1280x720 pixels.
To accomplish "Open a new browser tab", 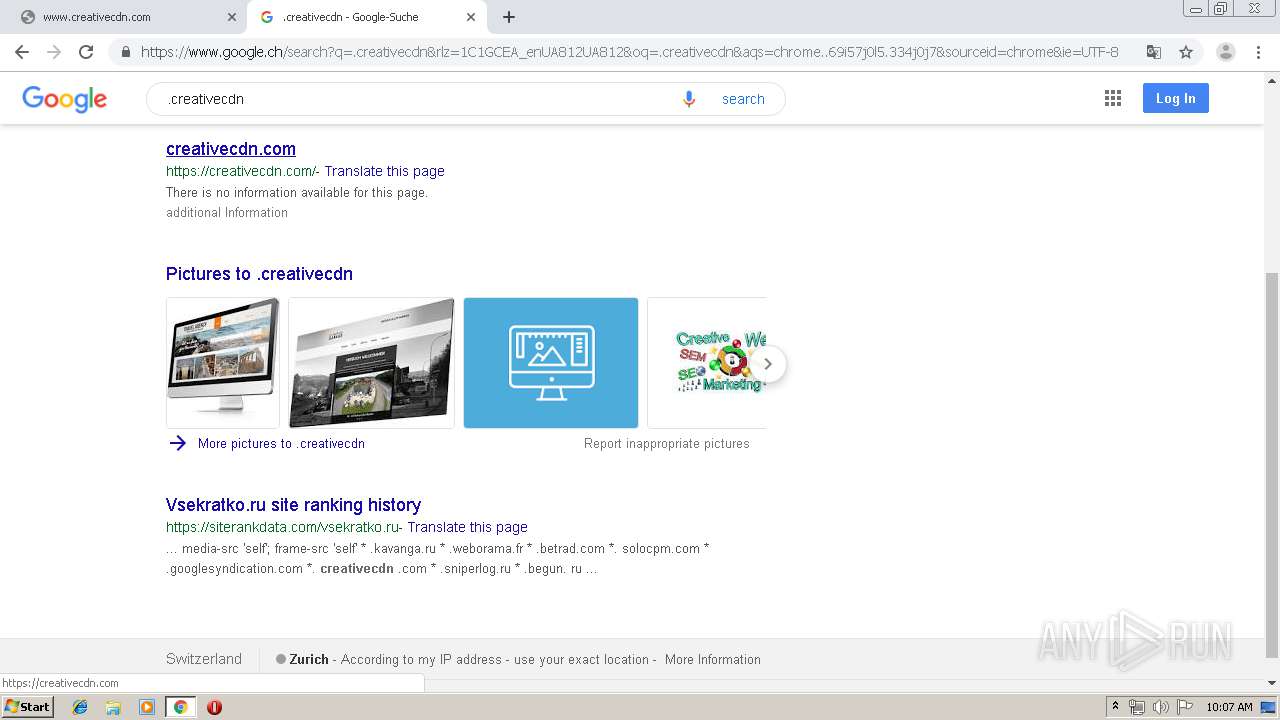I will coord(509,17).
